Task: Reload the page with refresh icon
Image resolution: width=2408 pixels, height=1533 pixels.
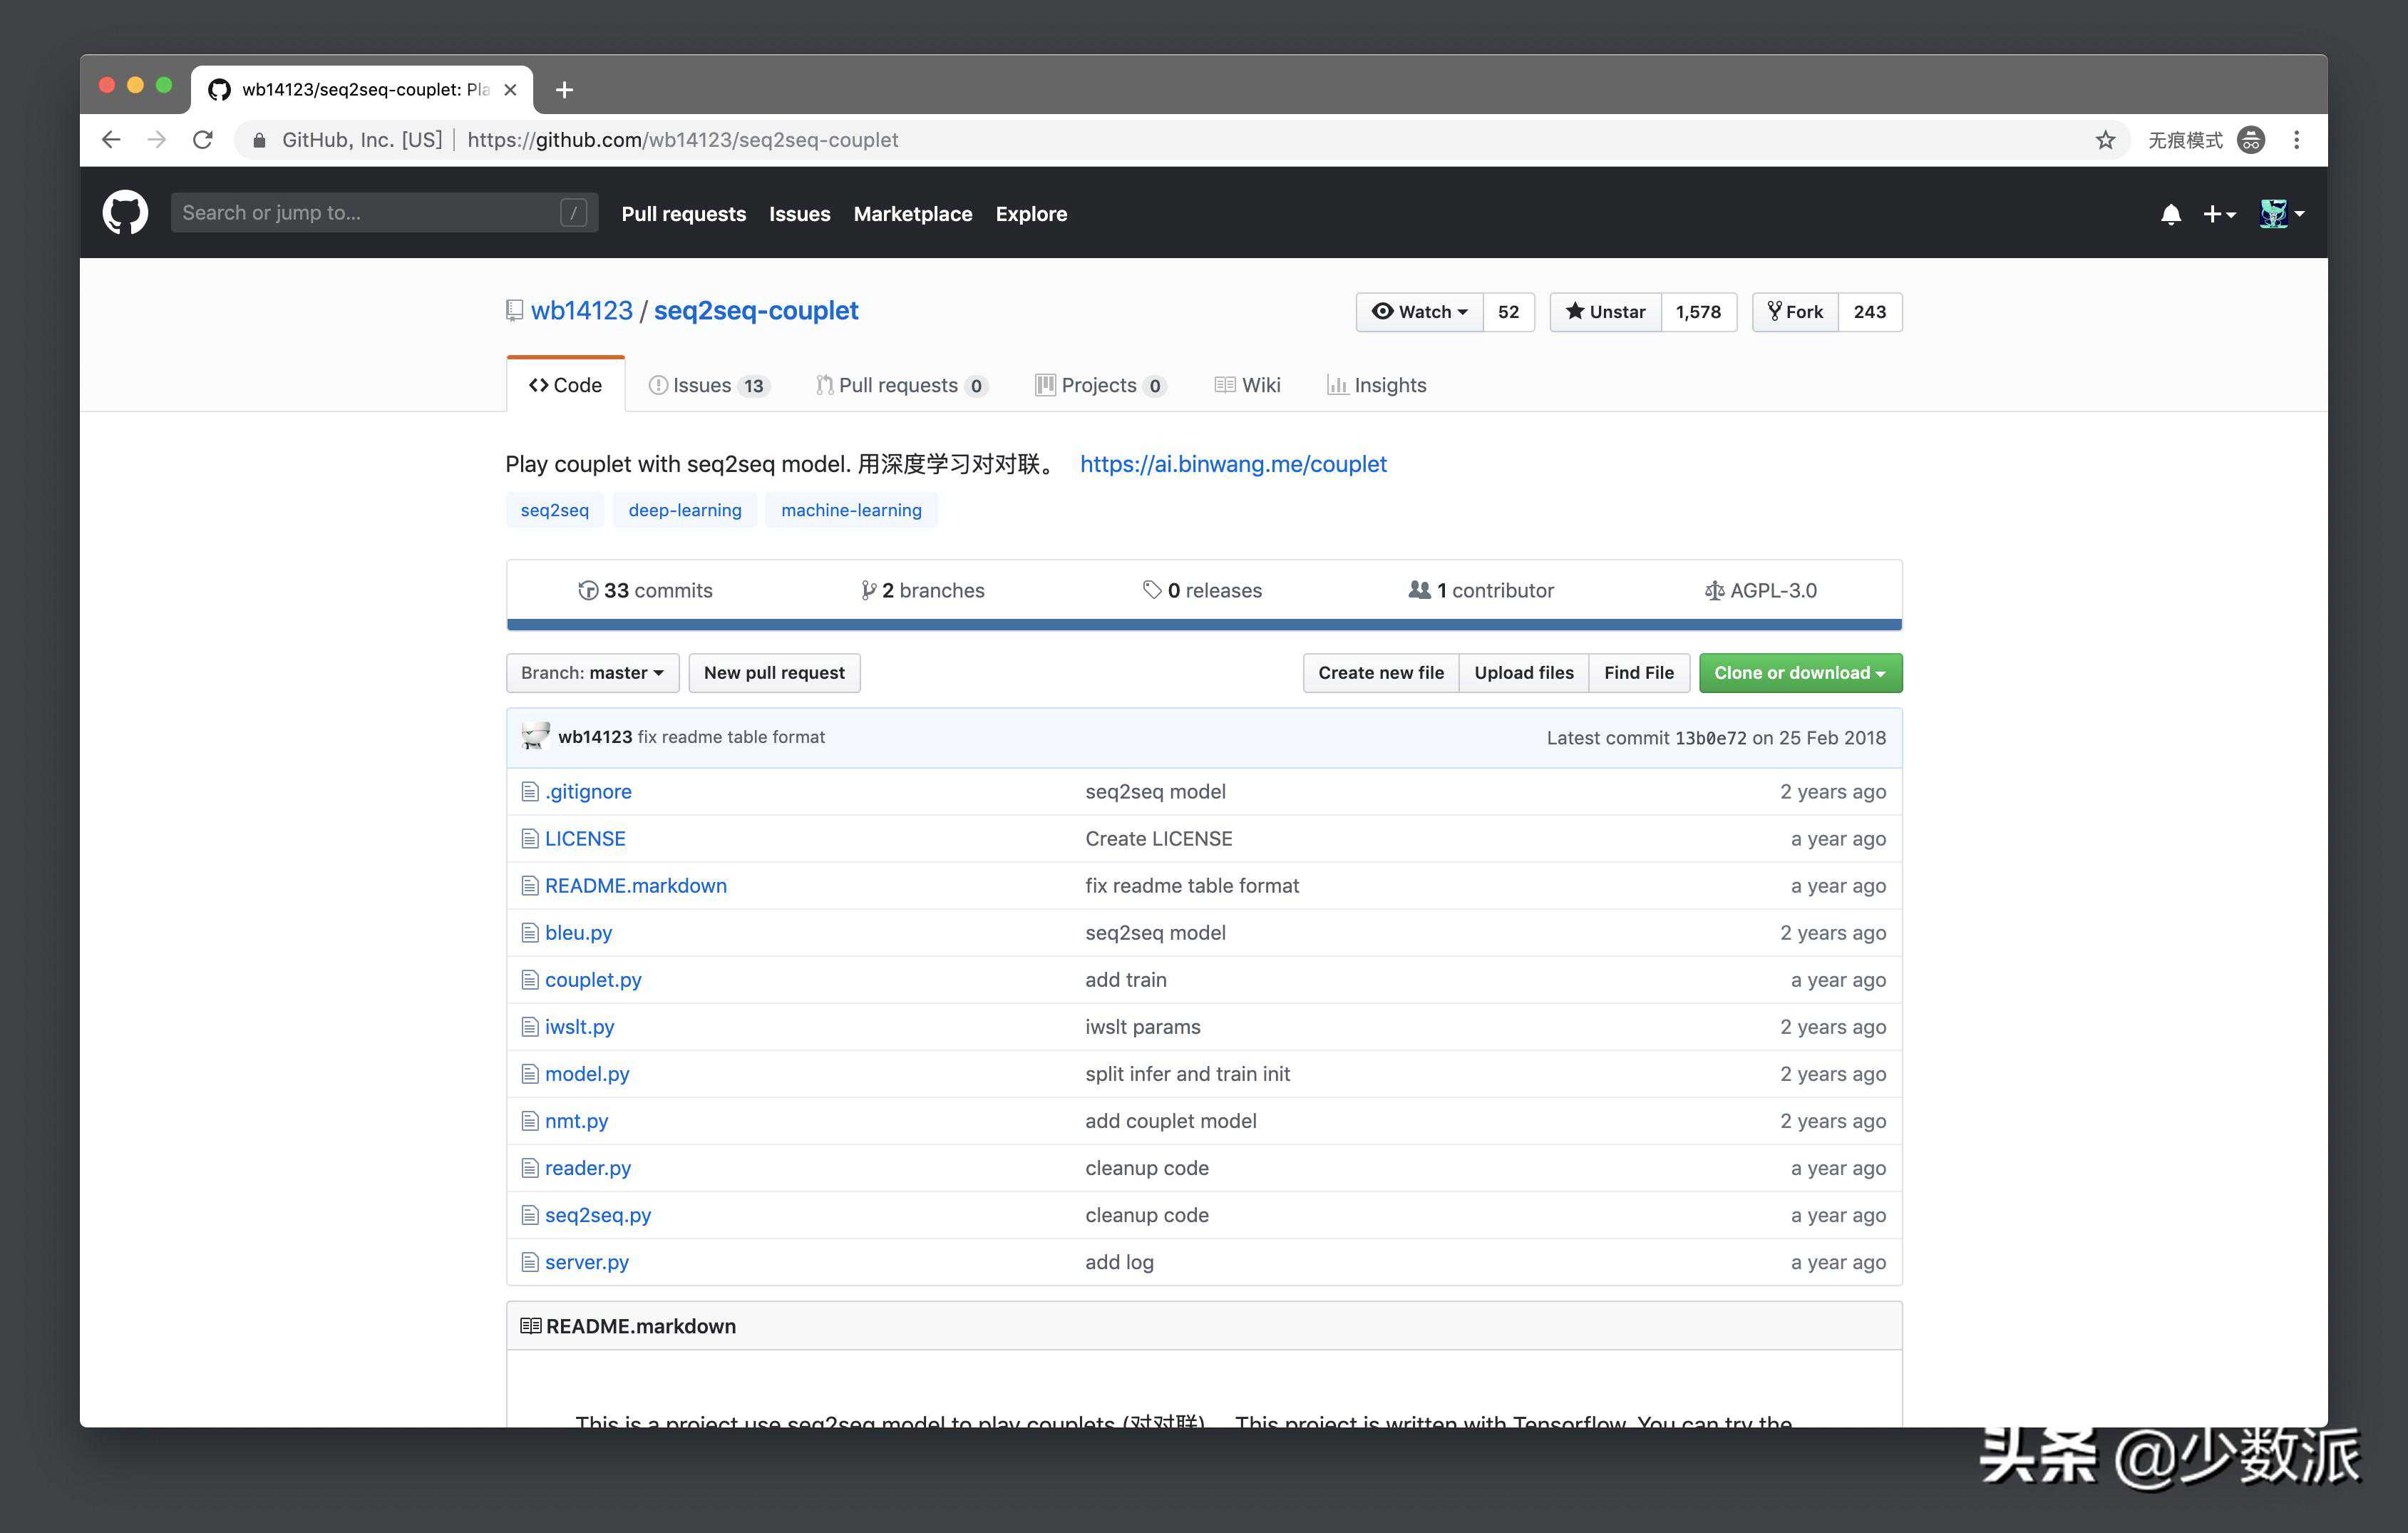Action: coord(203,140)
